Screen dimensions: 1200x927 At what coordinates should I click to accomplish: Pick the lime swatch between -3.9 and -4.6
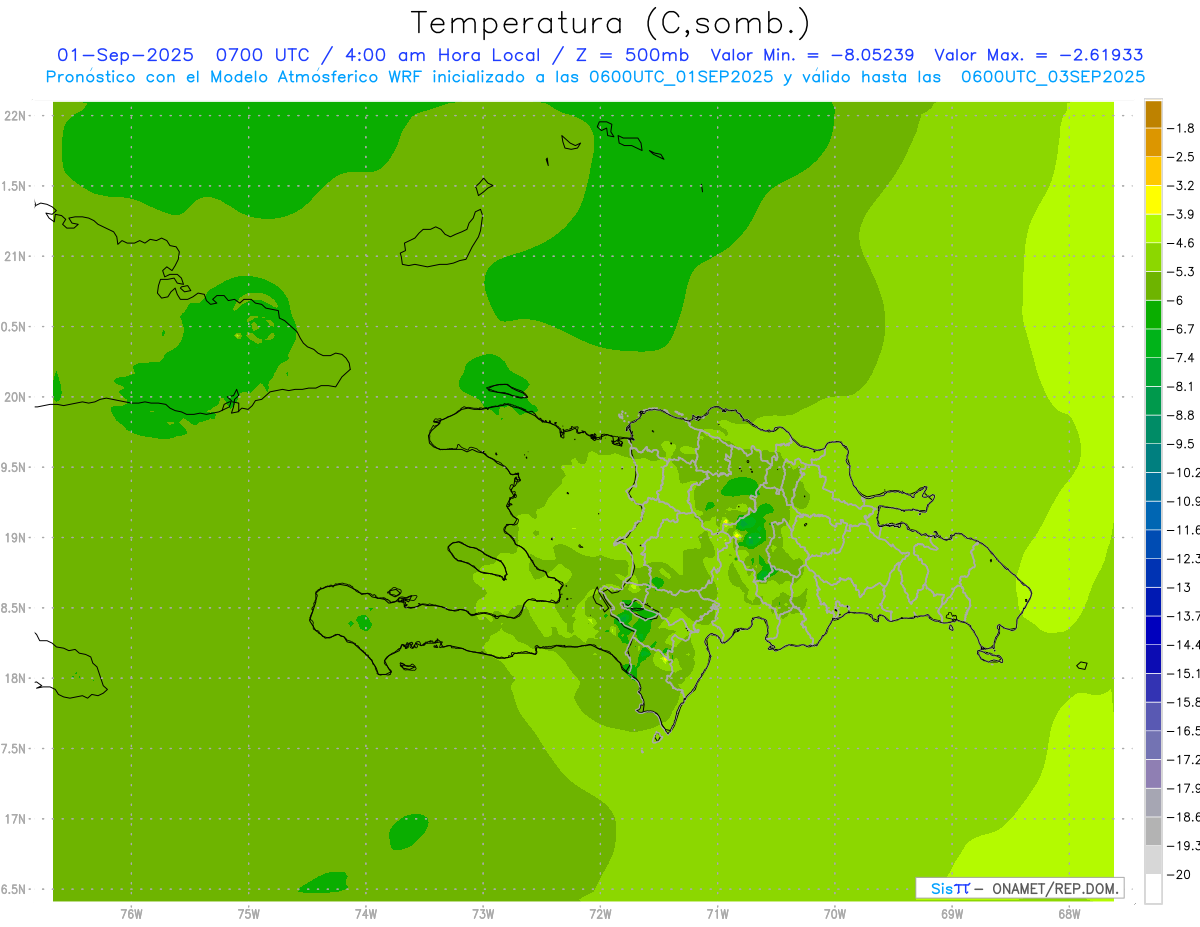pyautogui.click(x=1153, y=229)
